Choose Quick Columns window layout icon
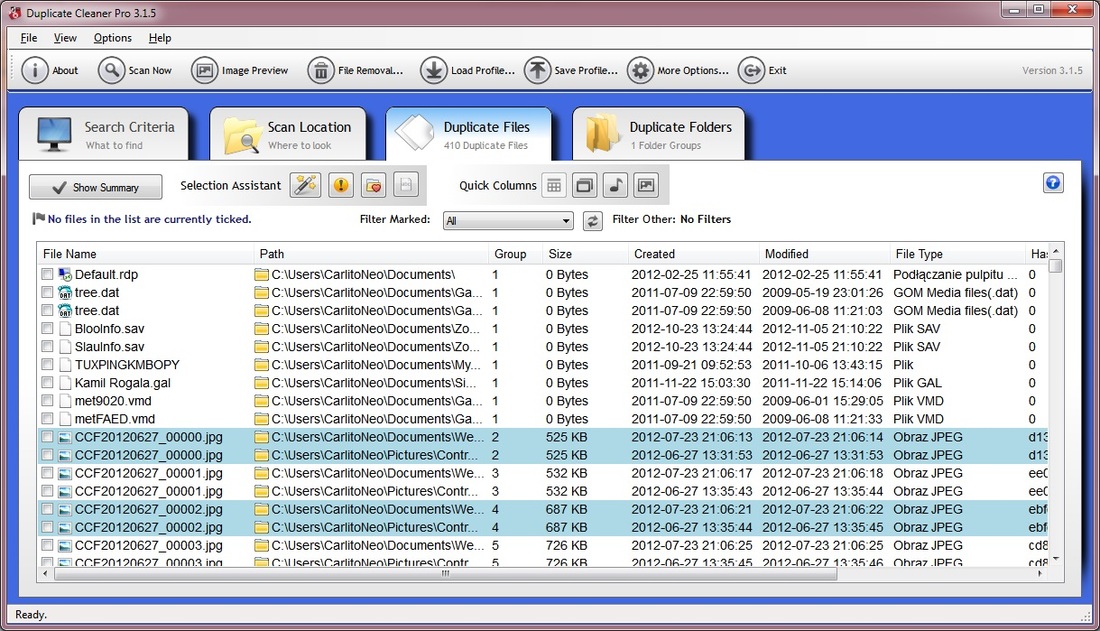This screenshot has height=631, width=1100. (584, 185)
